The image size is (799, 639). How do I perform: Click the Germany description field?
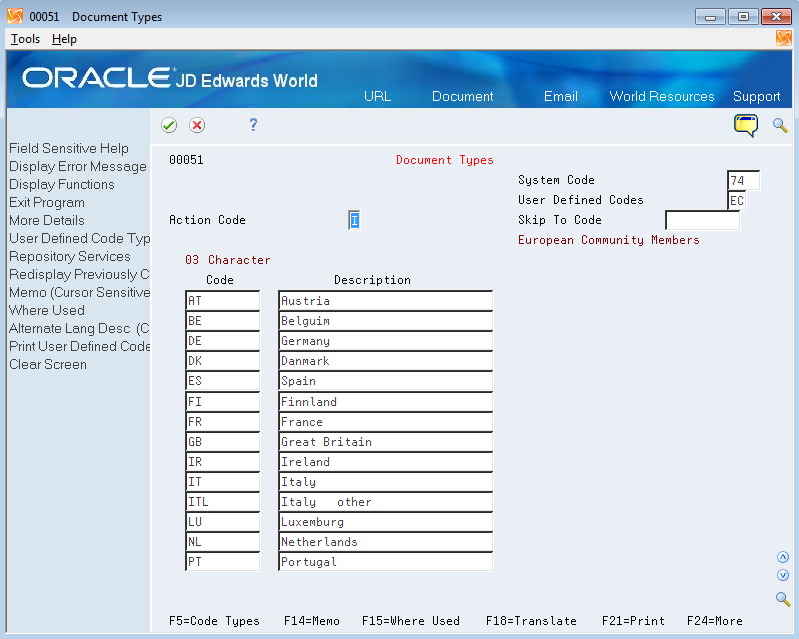tap(386, 340)
